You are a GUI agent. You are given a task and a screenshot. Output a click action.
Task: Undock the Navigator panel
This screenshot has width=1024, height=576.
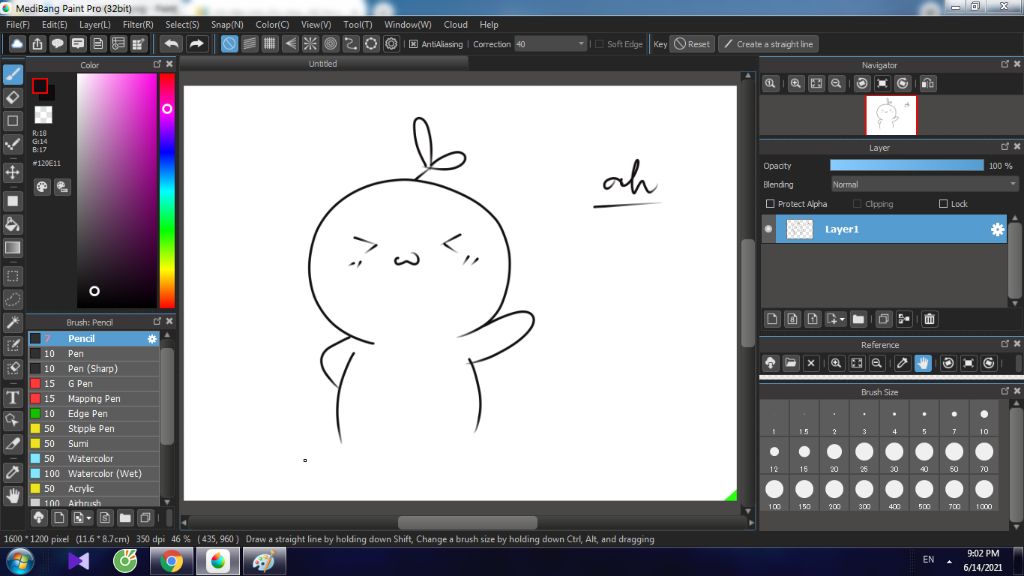(x=1004, y=64)
